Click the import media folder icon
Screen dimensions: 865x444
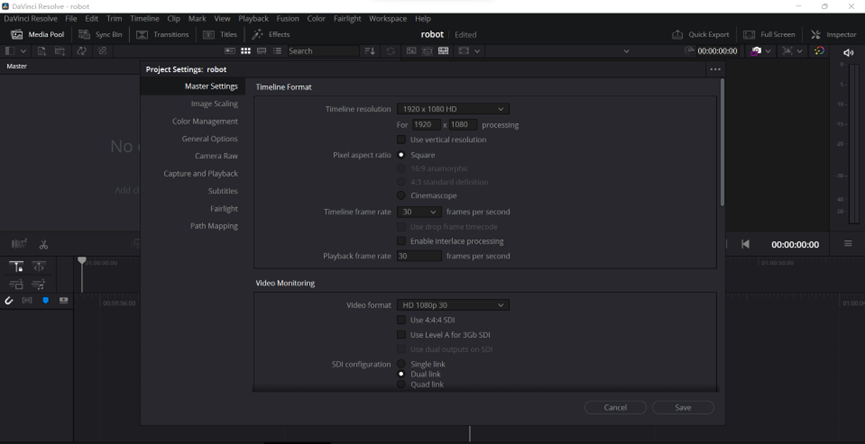coord(60,51)
